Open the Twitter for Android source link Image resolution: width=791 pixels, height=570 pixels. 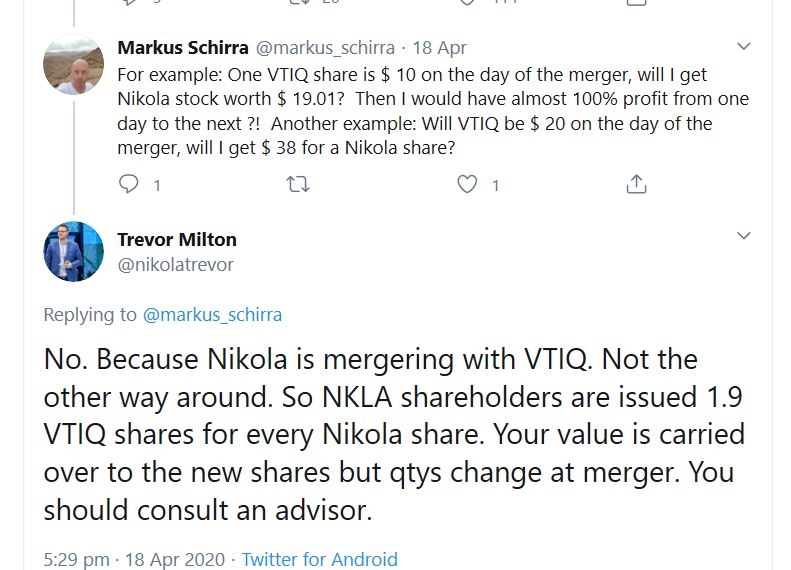pos(319,559)
